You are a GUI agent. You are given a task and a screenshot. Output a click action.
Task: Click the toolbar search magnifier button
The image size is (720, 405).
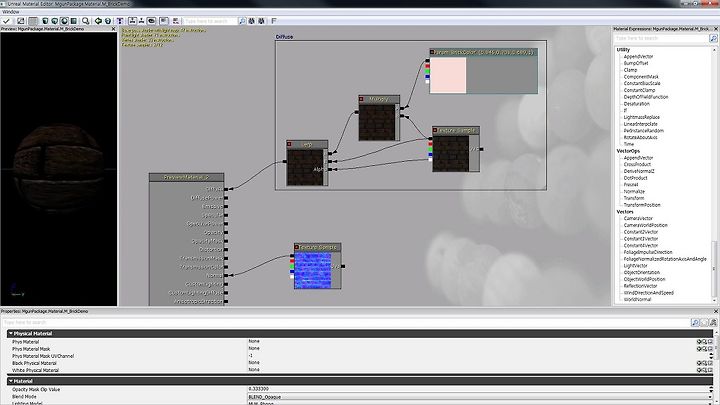pos(242,21)
